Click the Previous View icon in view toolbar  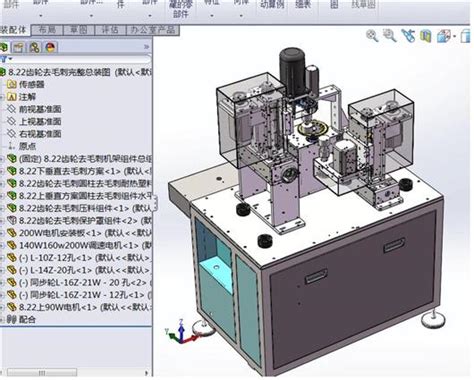pos(408,36)
